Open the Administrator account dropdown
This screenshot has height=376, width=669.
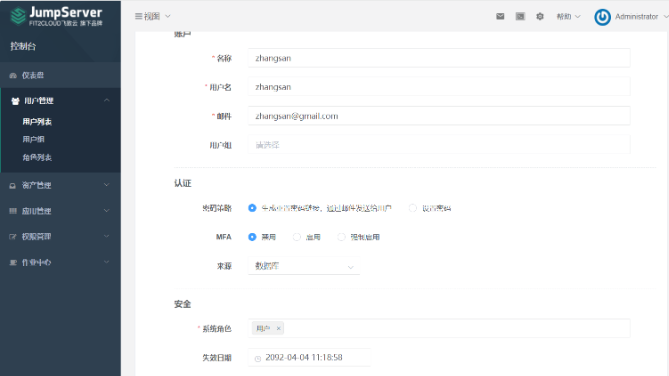click(641, 17)
